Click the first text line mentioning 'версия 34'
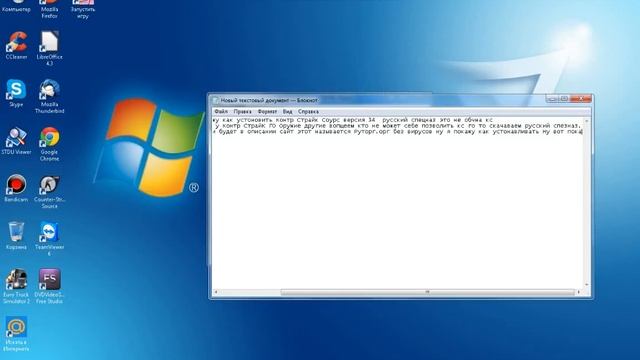 pyautogui.click(x=353, y=120)
